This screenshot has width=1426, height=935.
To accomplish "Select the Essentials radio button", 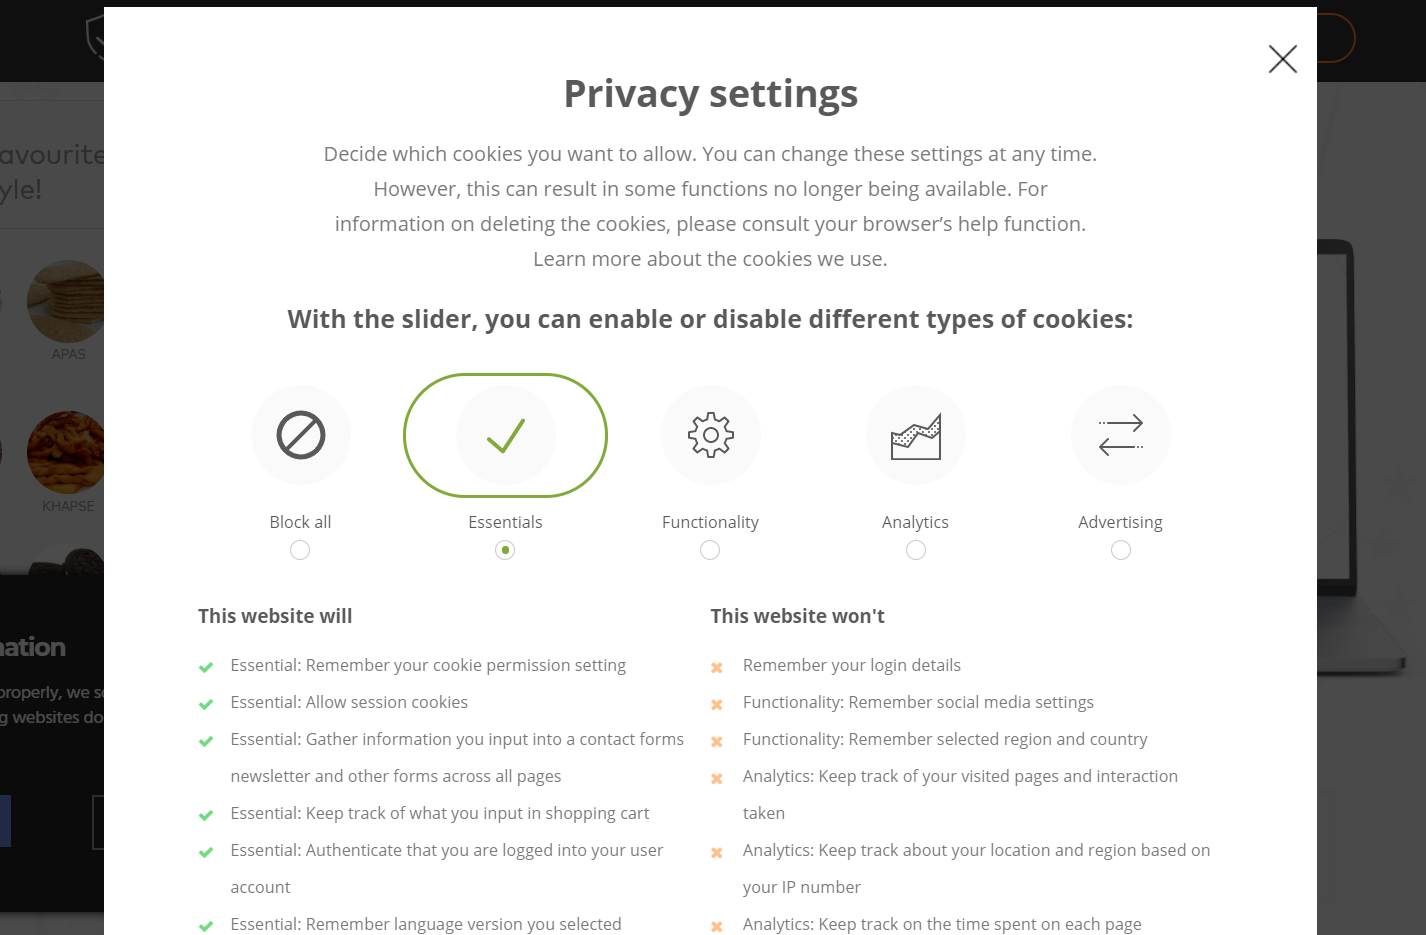I will [505, 550].
